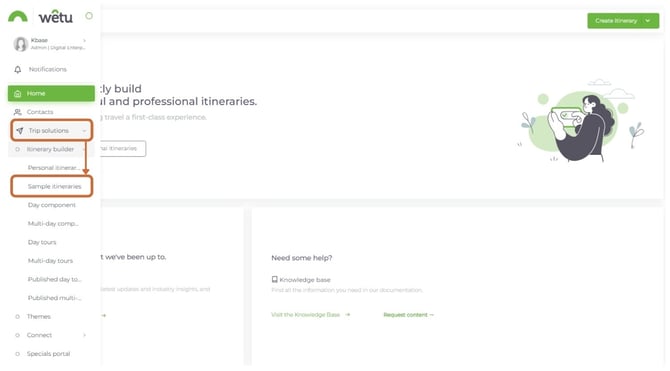Select Home in the sidebar
Viewport: 670px width, 371px height.
[51, 93]
